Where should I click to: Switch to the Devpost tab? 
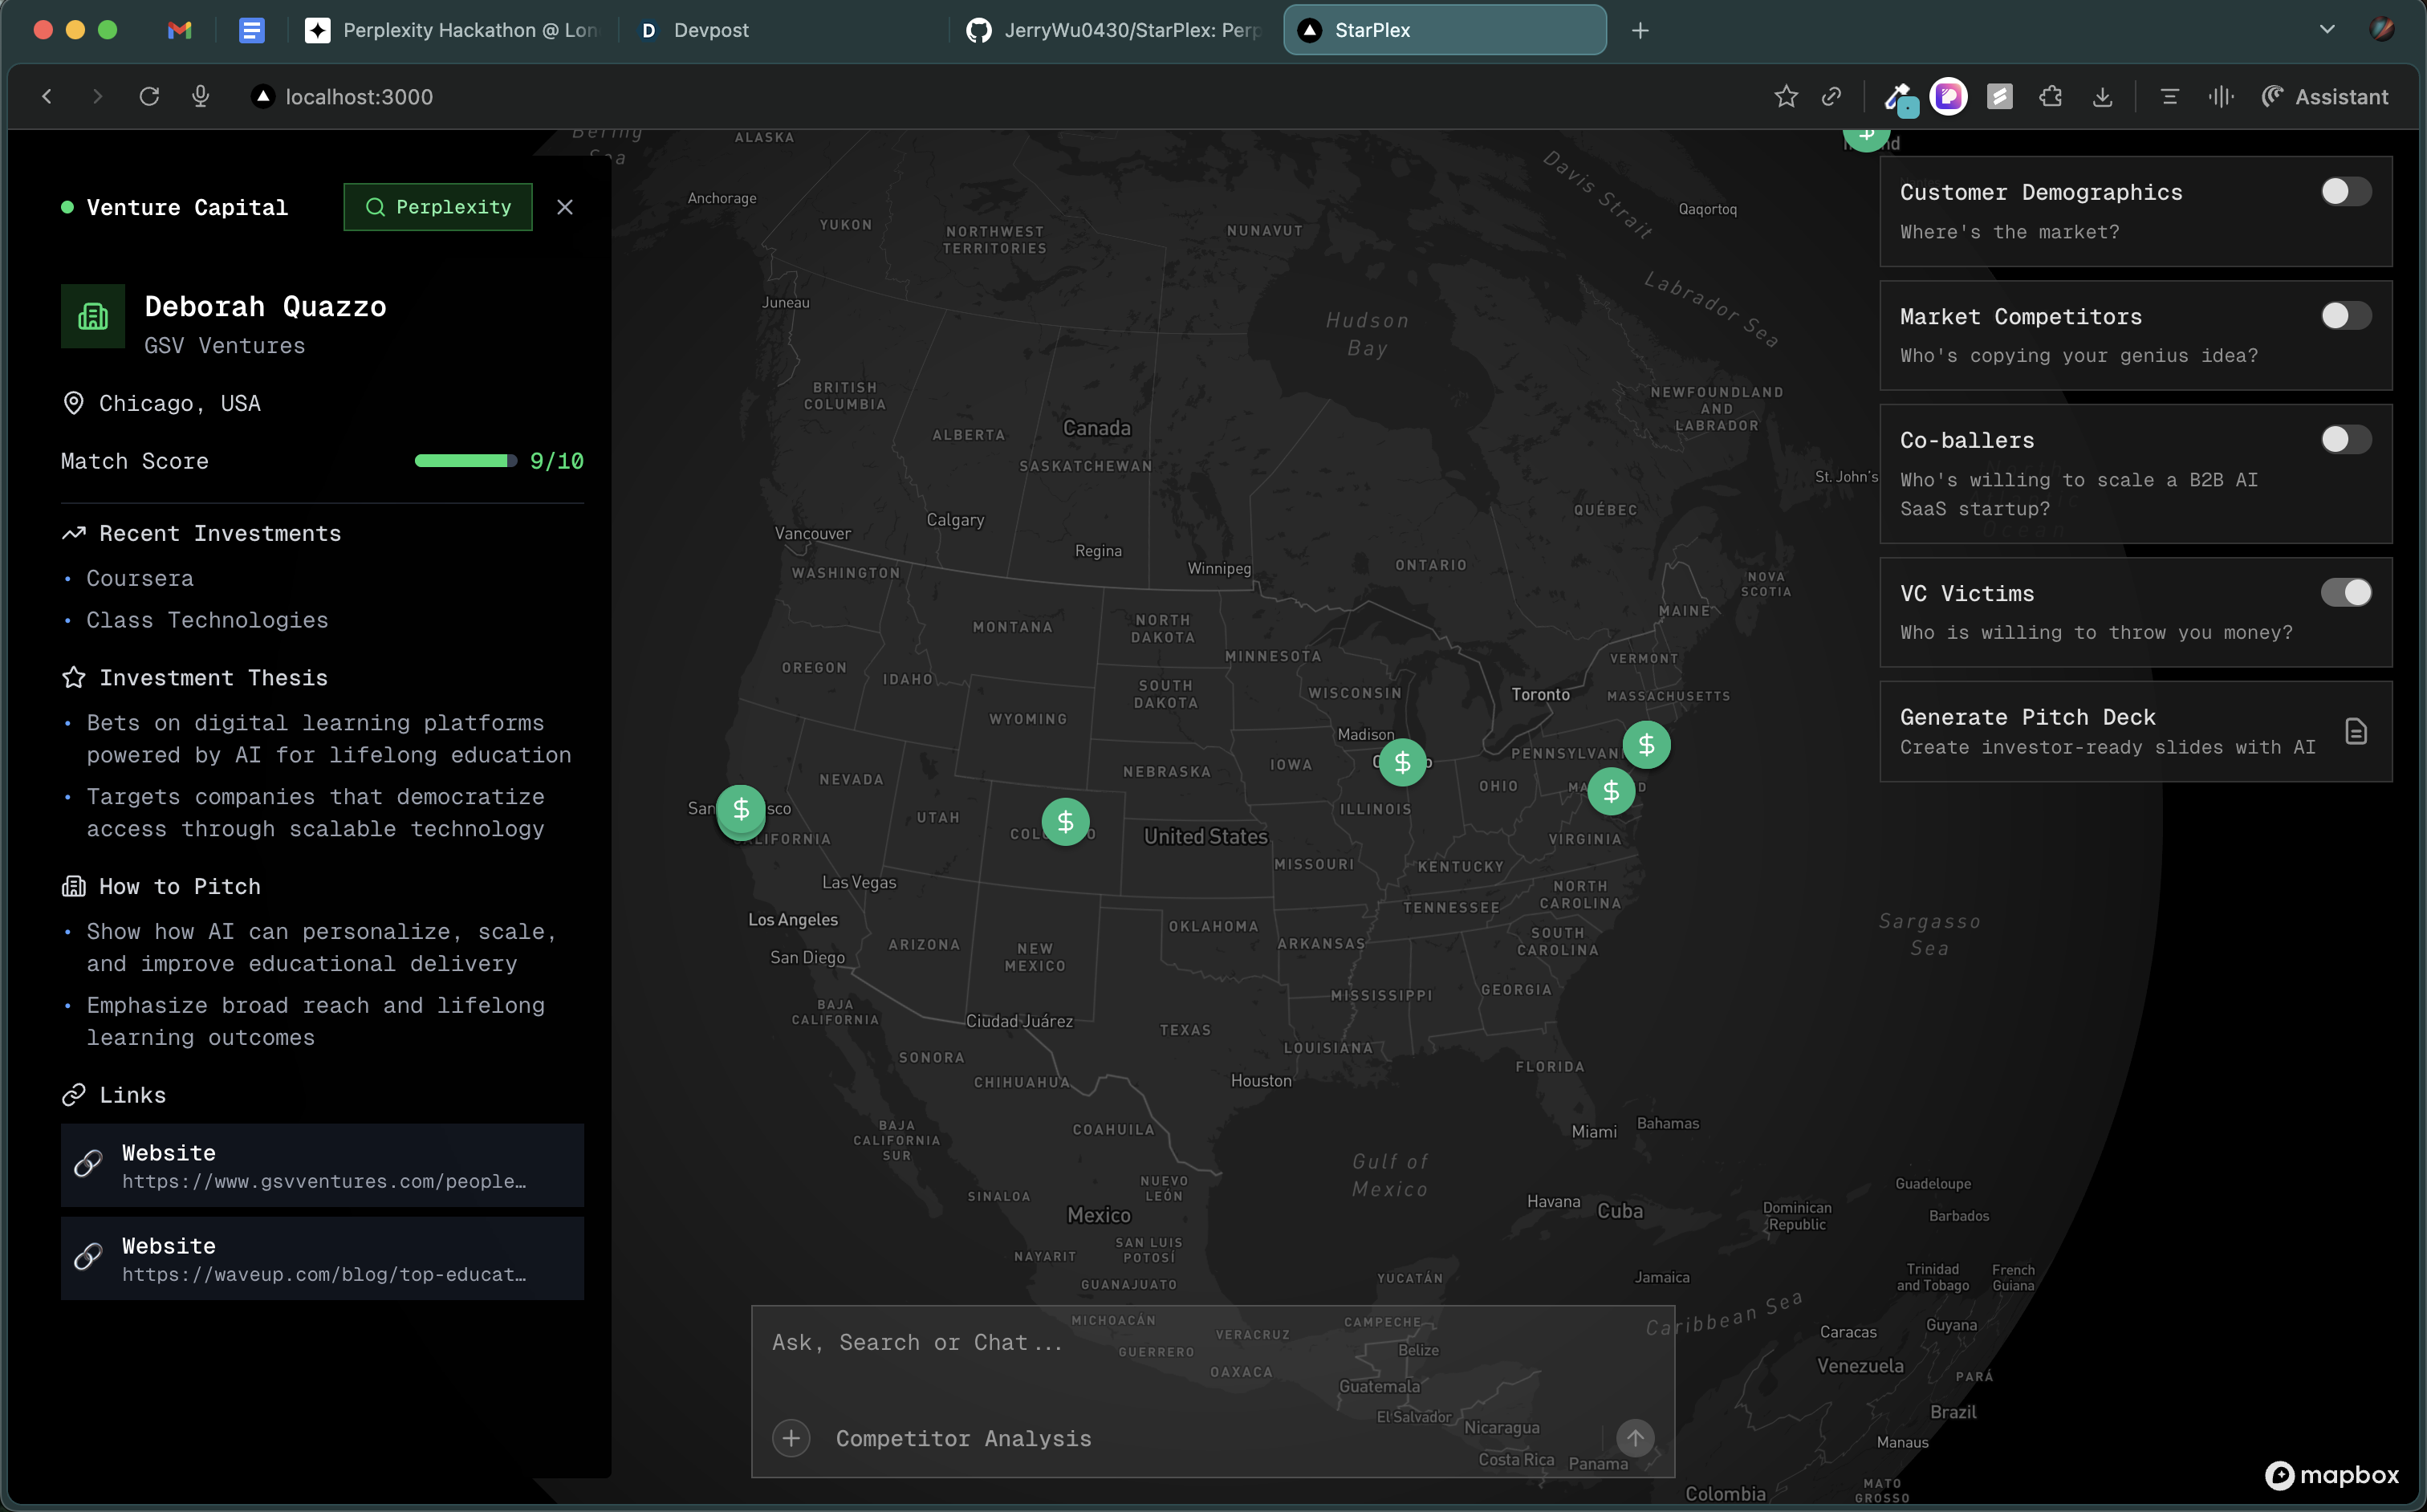coord(710,30)
